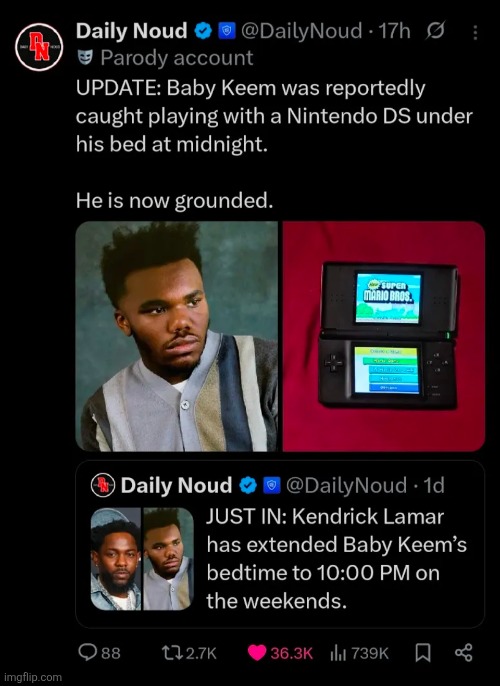The image size is (500, 686).
Task: Open share options with the share icon
Action: click(x=464, y=652)
